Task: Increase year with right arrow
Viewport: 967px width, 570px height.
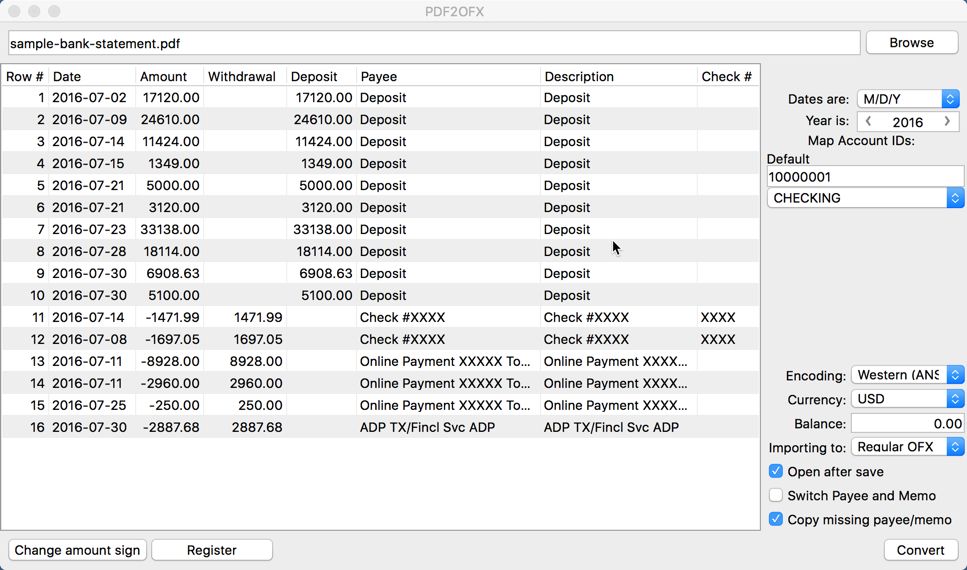Action: pyautogui.click(x=947, y=122)
